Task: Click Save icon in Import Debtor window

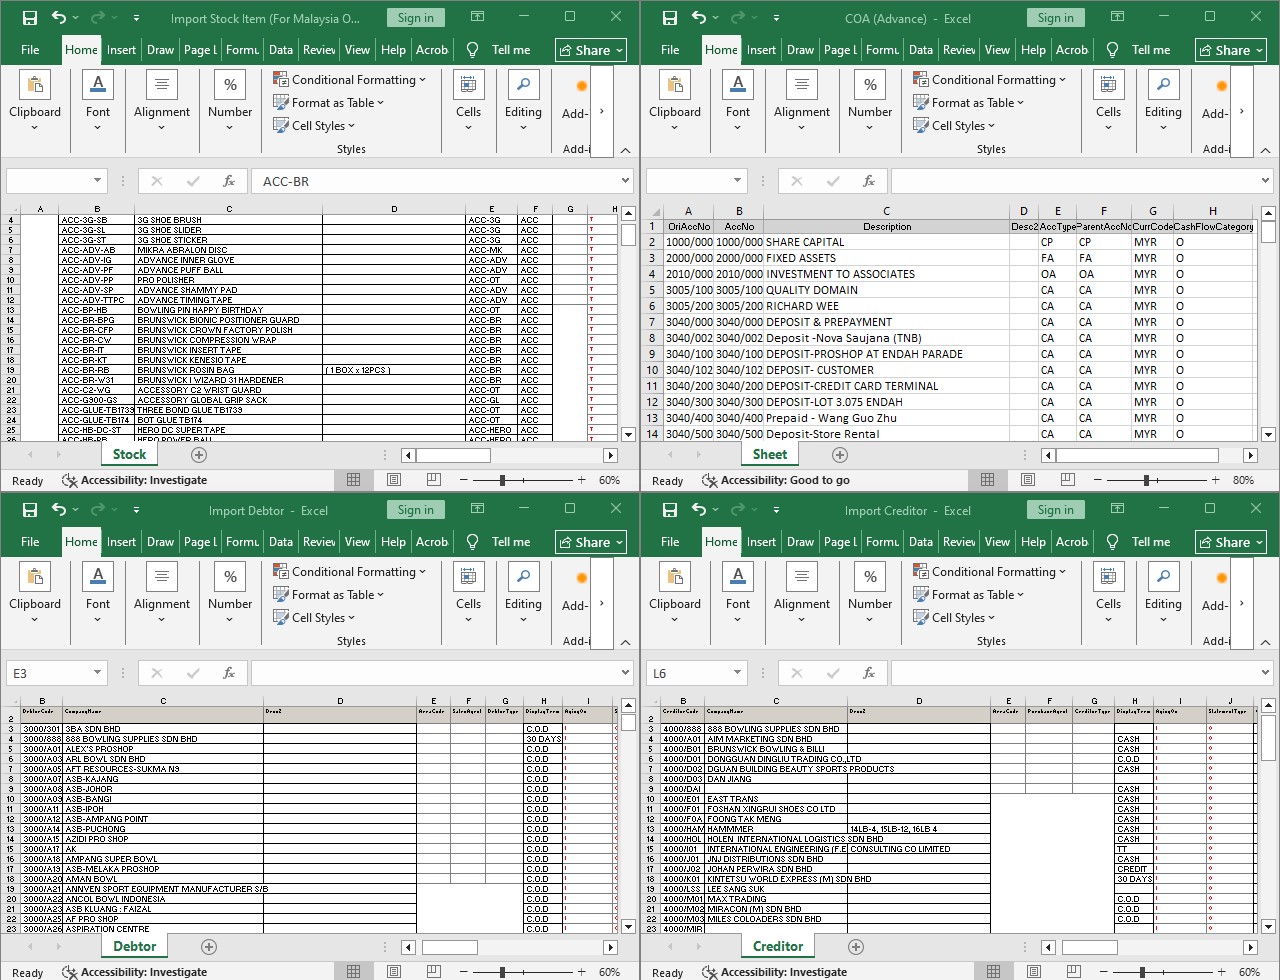Action: click(30, 510)
